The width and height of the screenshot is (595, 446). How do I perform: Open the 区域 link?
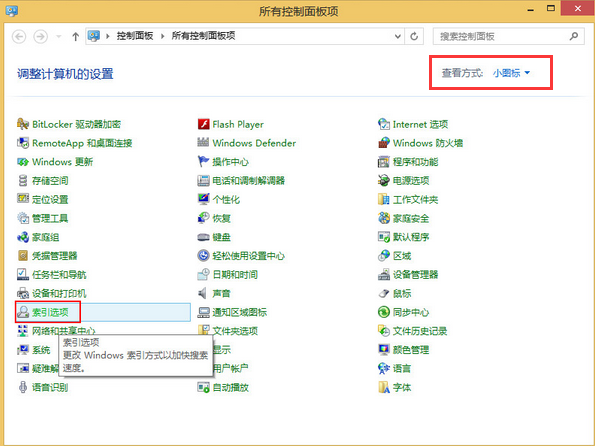(x=402, y=256)
